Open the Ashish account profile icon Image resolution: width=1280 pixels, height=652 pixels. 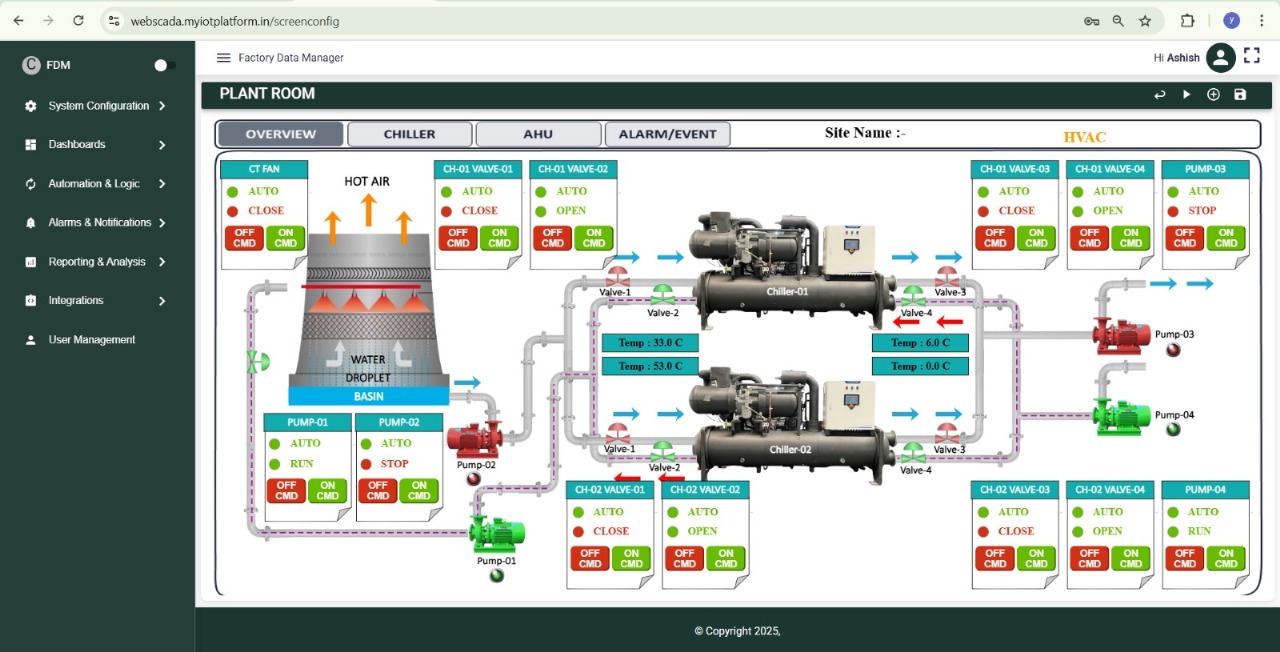click(x=1220, y=57)
